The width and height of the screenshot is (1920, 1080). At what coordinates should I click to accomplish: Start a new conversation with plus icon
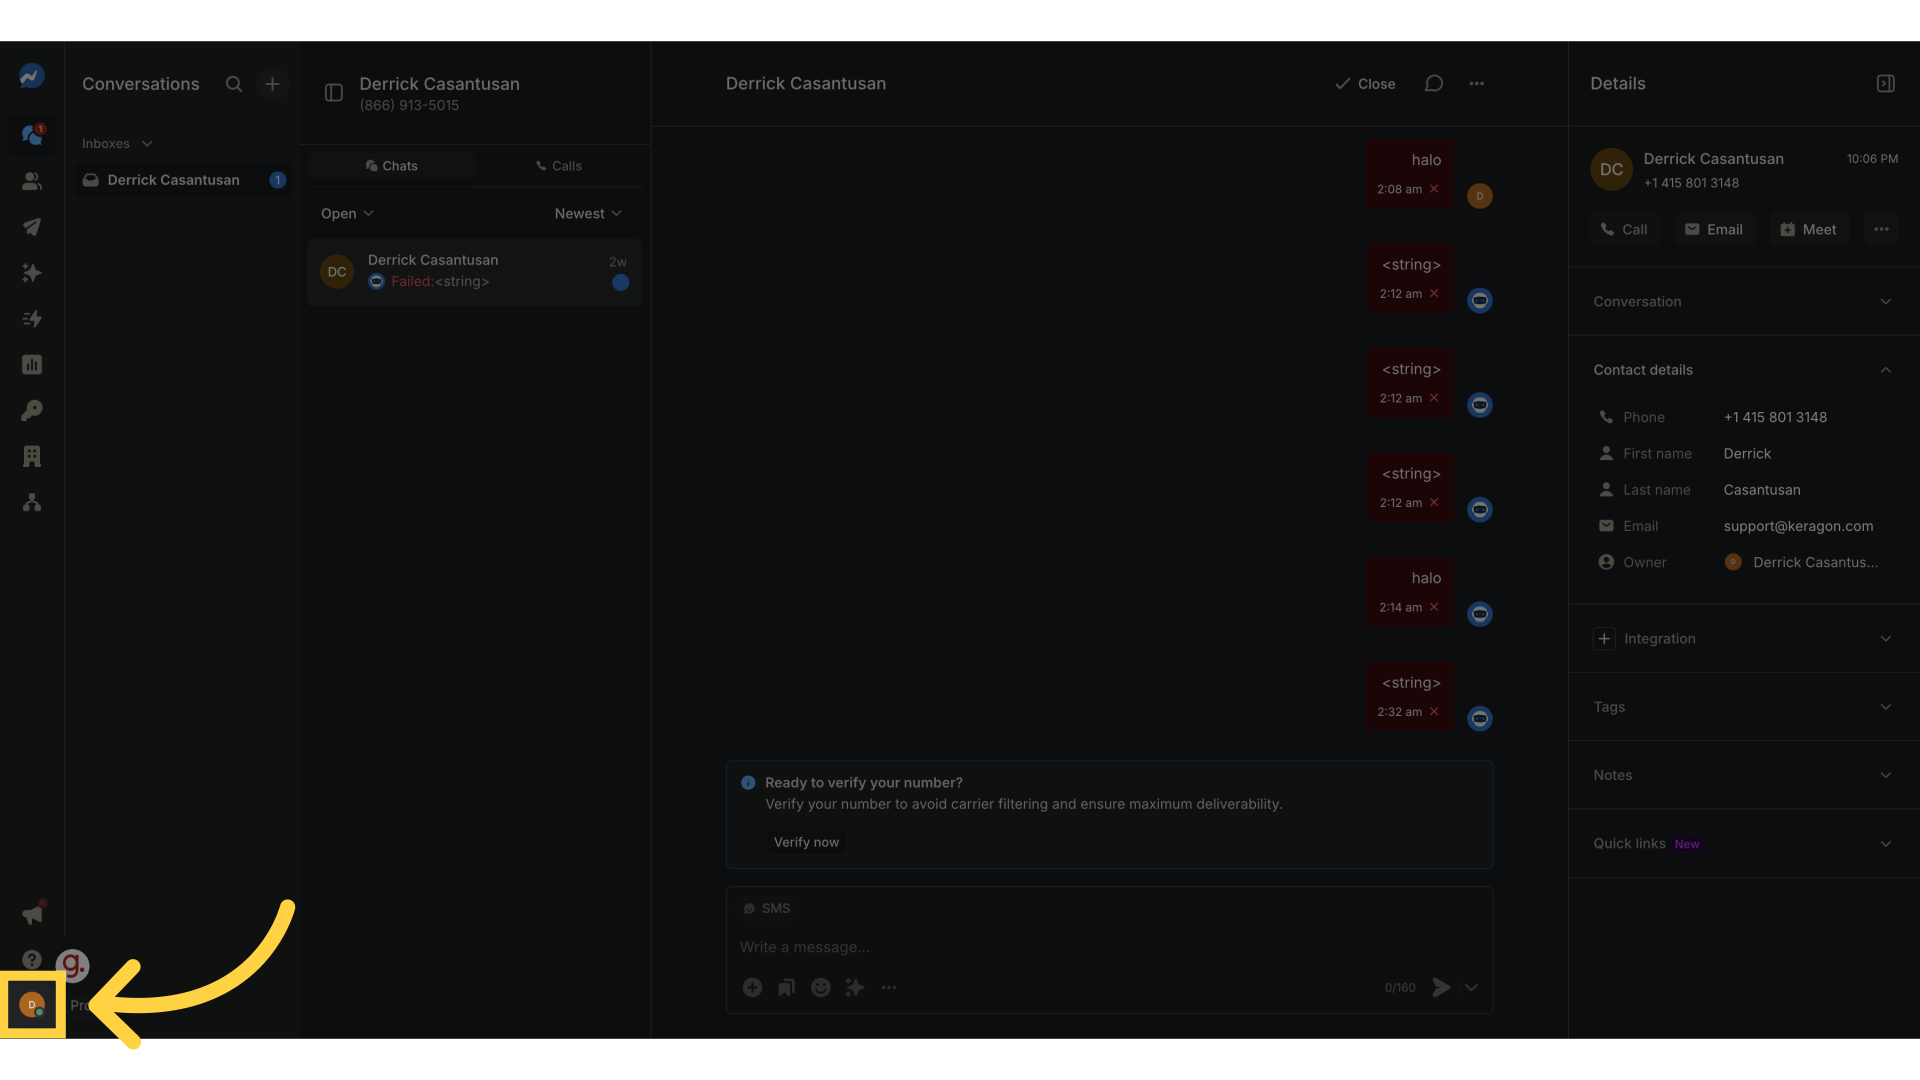[x=272, y=84]
